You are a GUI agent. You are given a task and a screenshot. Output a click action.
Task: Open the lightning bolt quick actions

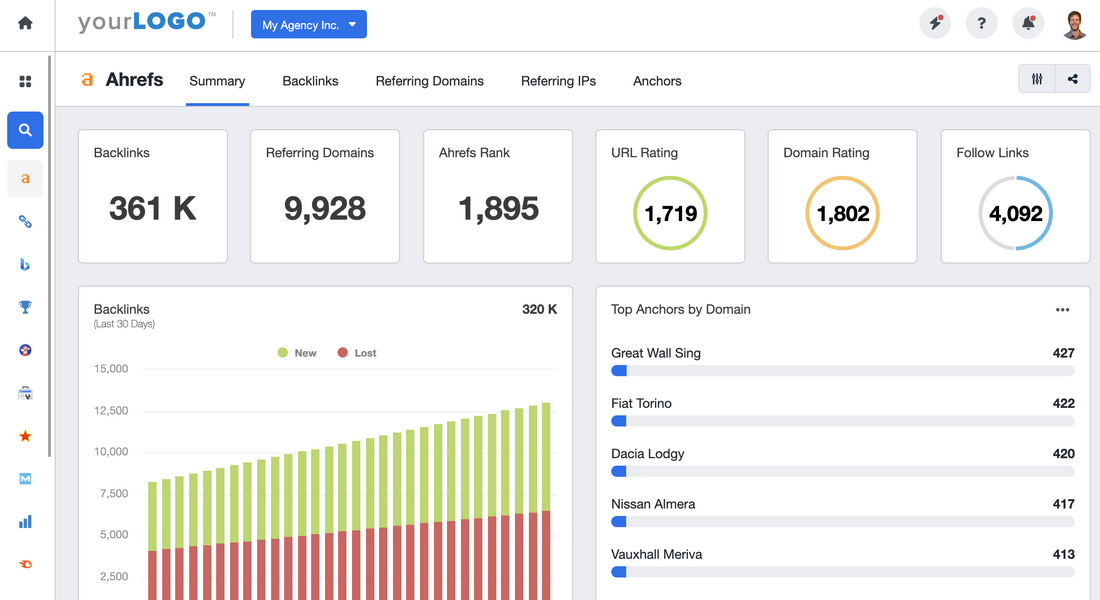(935, 23)
